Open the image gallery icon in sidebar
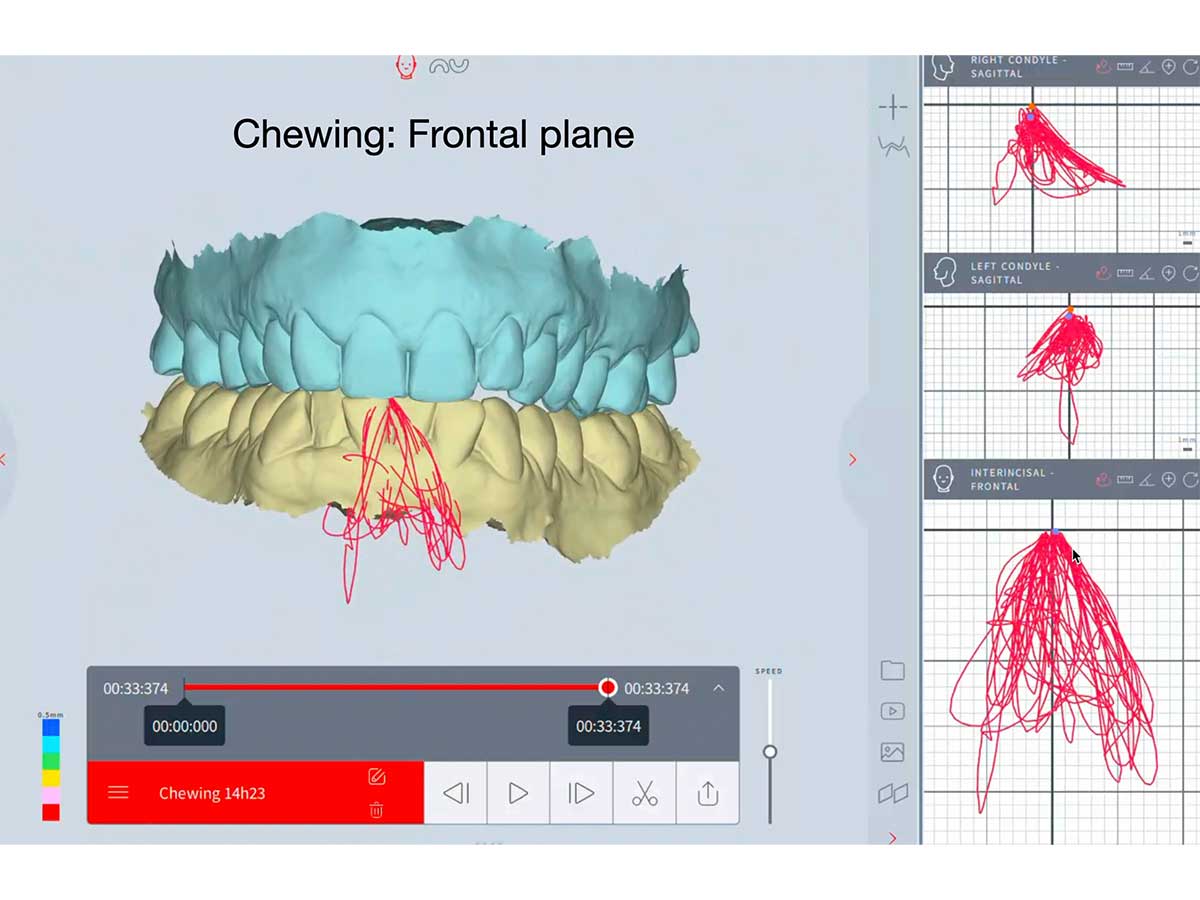 click(x=892, y=752)
